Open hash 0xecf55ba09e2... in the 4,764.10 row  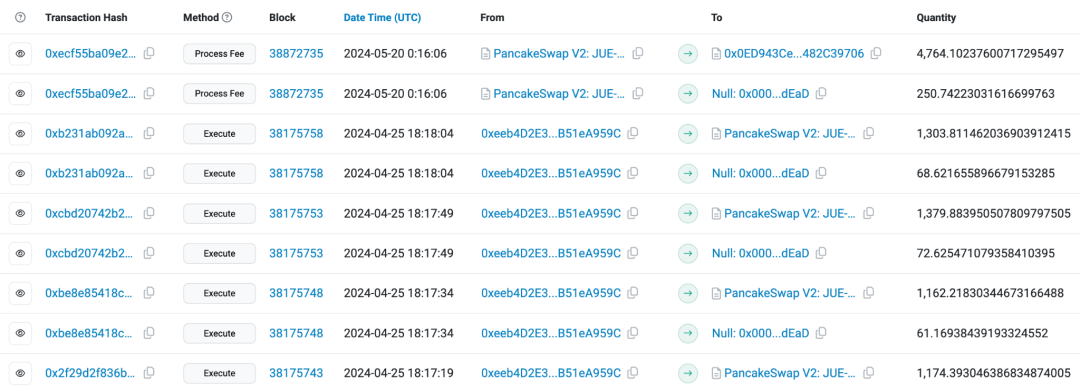[x=91, y=54]
